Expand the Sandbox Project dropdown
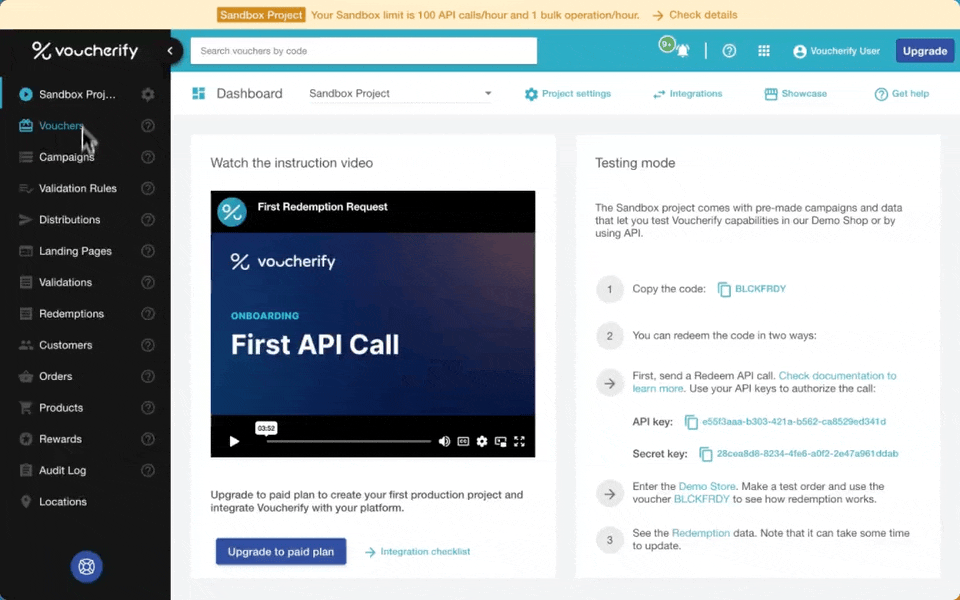The image size is (960, 600). tap(400, 94)
